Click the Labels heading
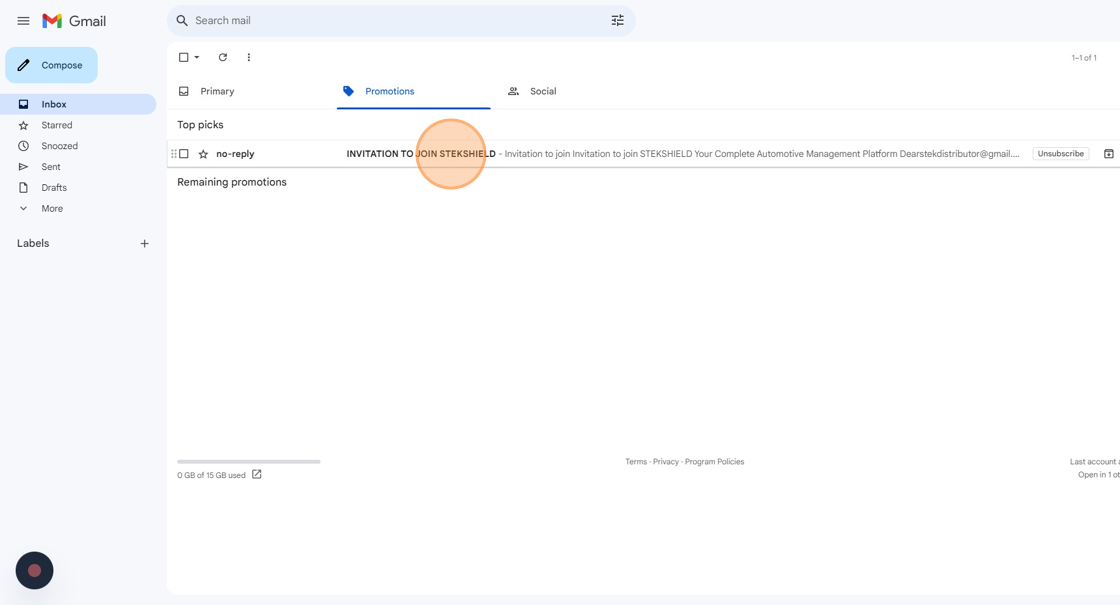 [33, 244]
